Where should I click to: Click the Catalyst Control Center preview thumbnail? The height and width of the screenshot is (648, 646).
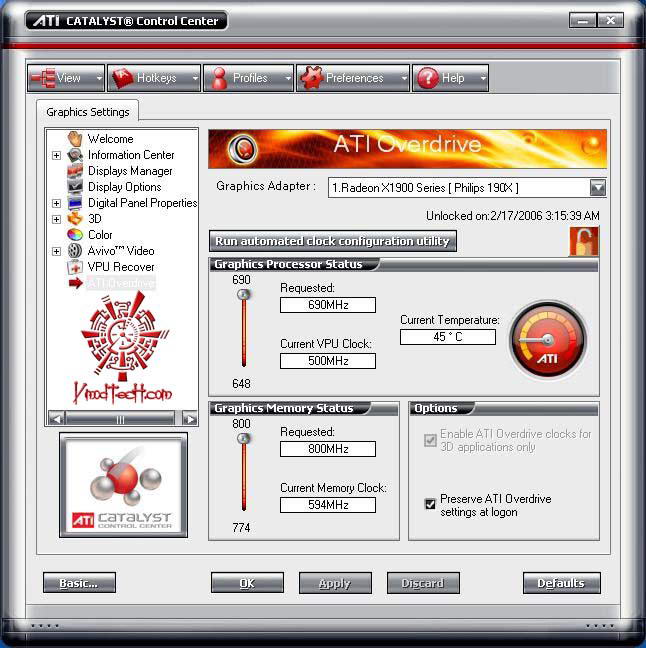(x=123, y=485)
